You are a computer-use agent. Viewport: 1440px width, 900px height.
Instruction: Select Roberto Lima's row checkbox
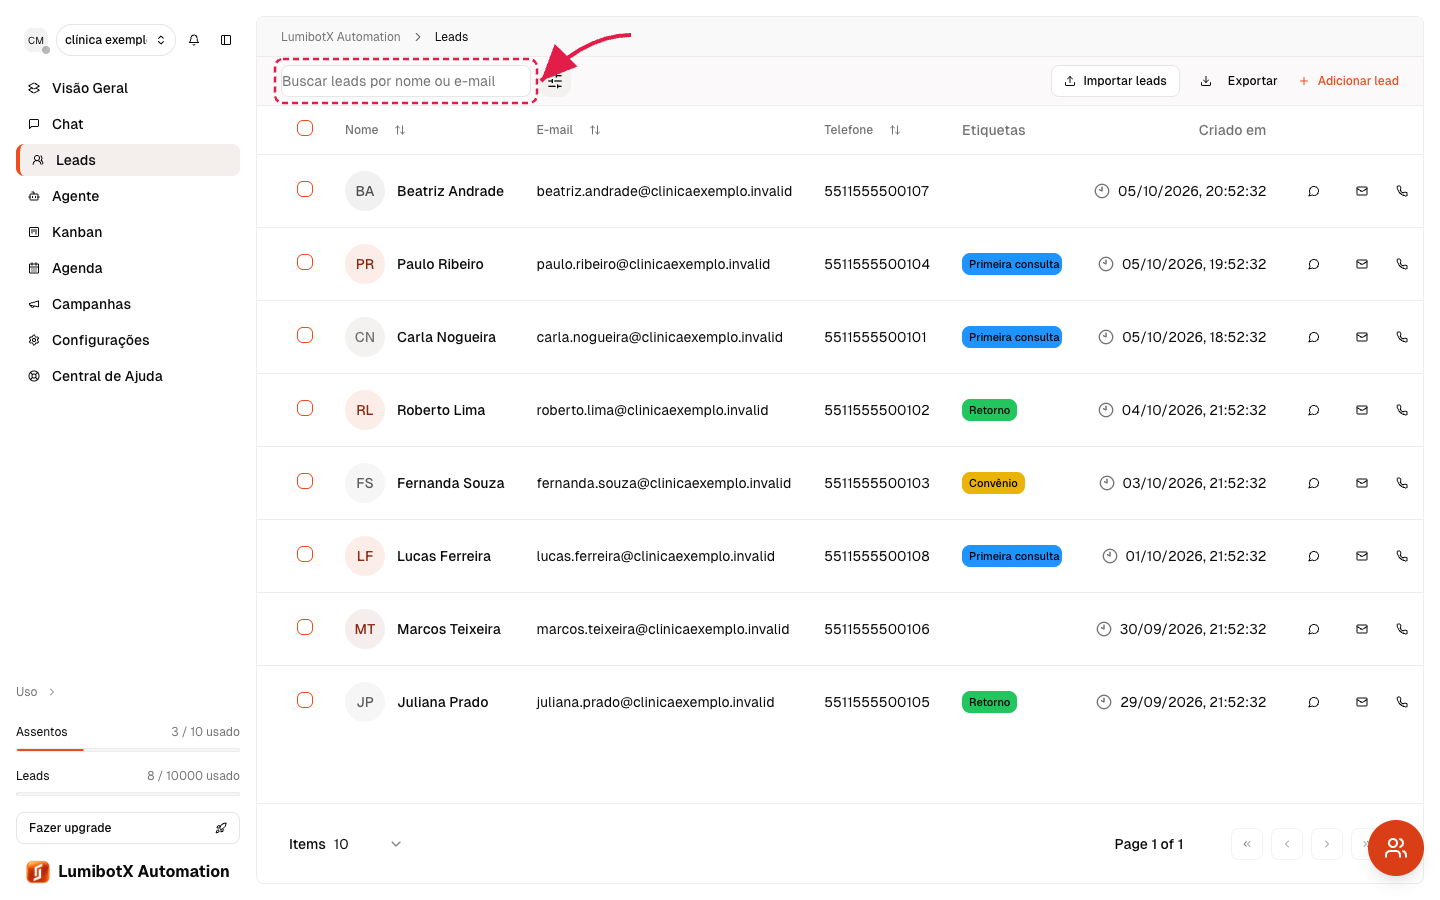click(x=305, y=408)
